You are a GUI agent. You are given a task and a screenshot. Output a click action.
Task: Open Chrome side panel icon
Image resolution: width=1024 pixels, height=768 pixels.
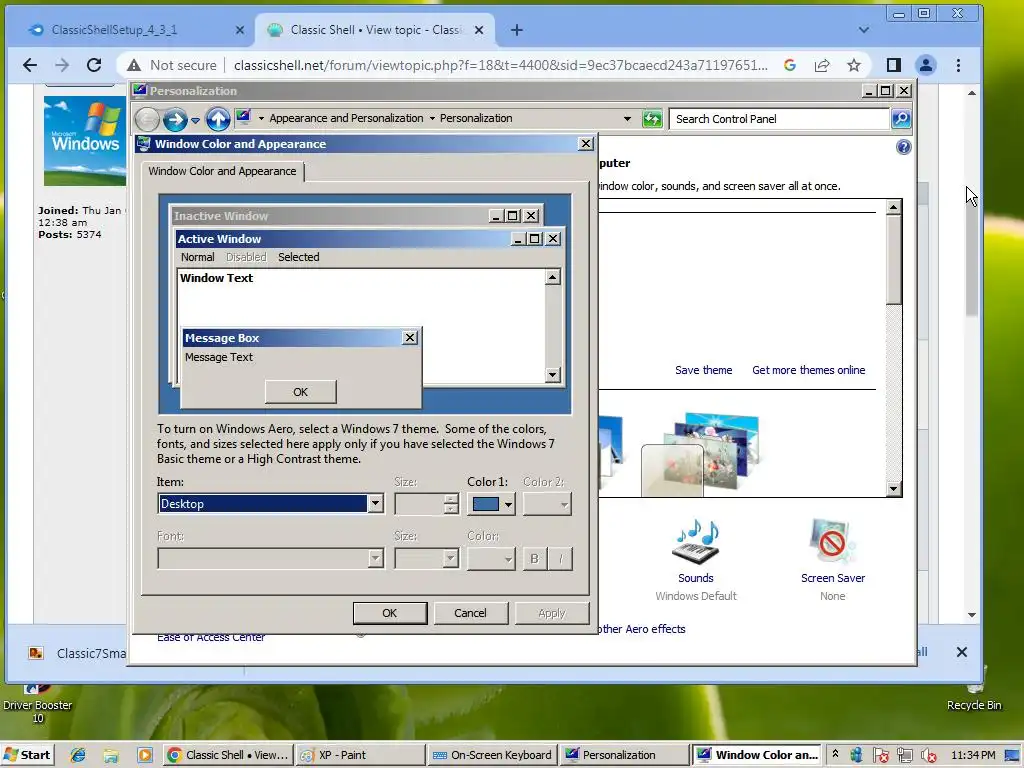(x=893, y=65)
